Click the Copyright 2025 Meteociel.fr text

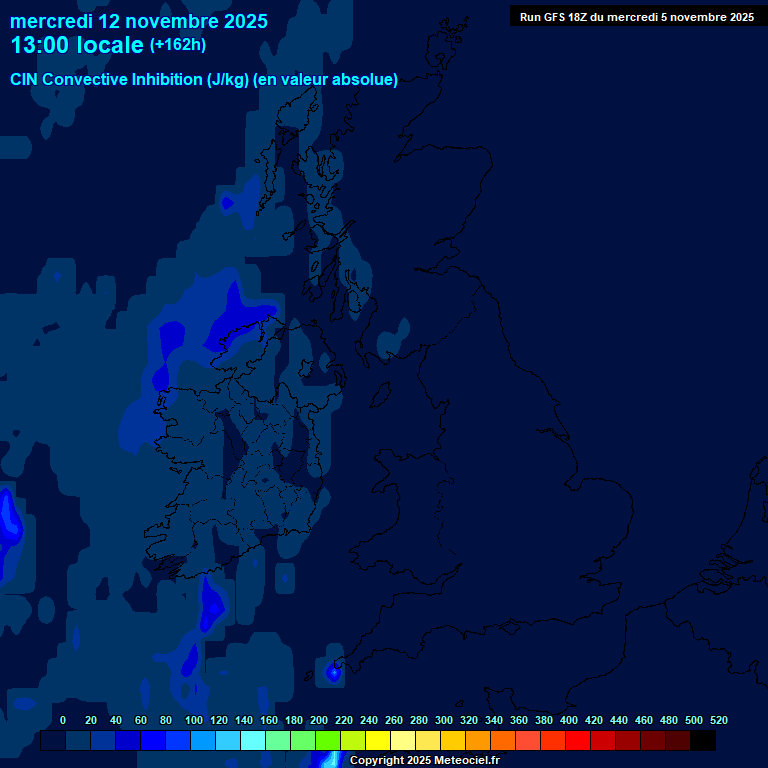[x=424, y=761]
